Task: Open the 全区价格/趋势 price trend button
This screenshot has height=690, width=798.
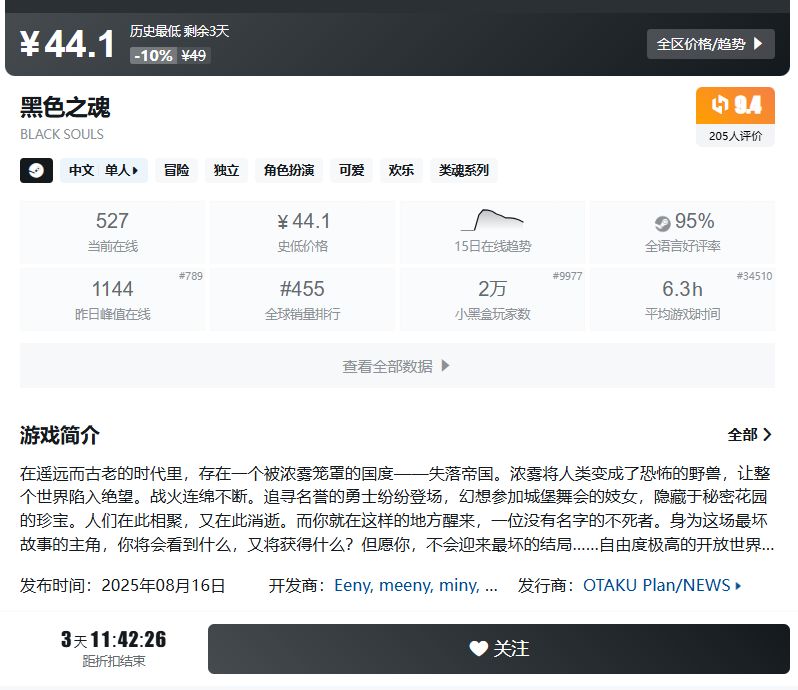Action: [710, 44]
